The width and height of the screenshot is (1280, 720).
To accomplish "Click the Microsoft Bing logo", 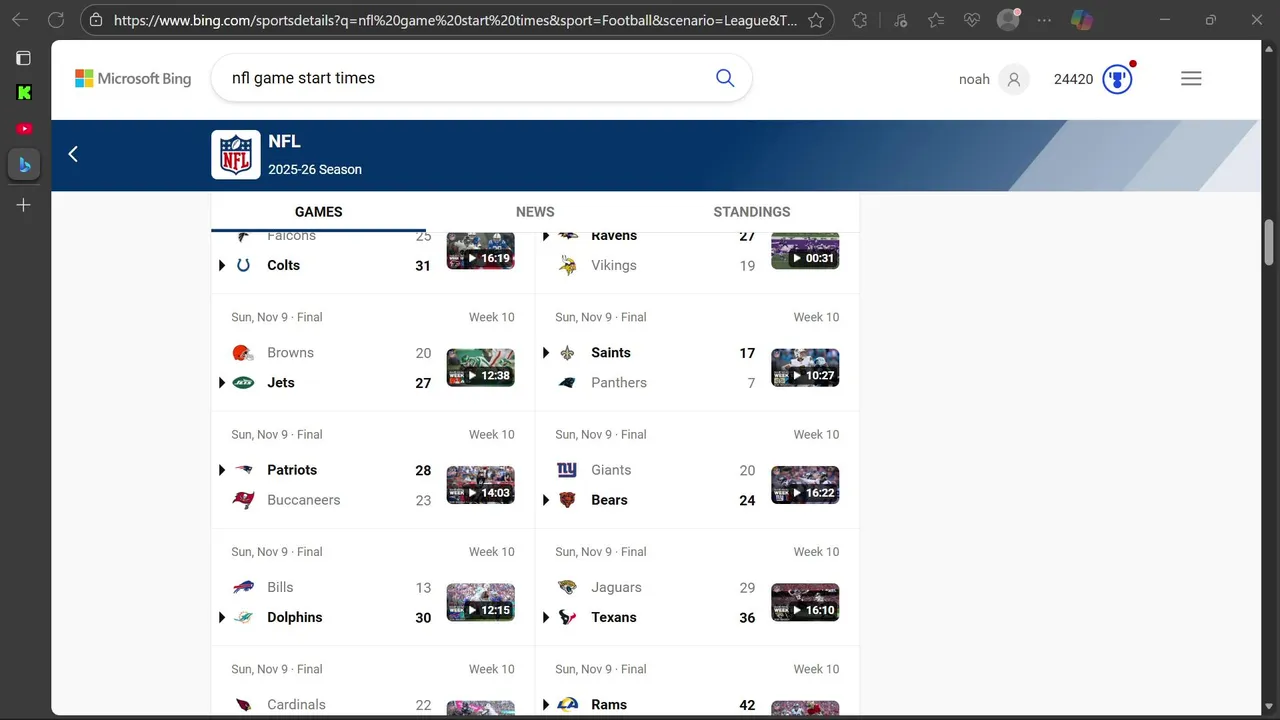I will point(133,79).
